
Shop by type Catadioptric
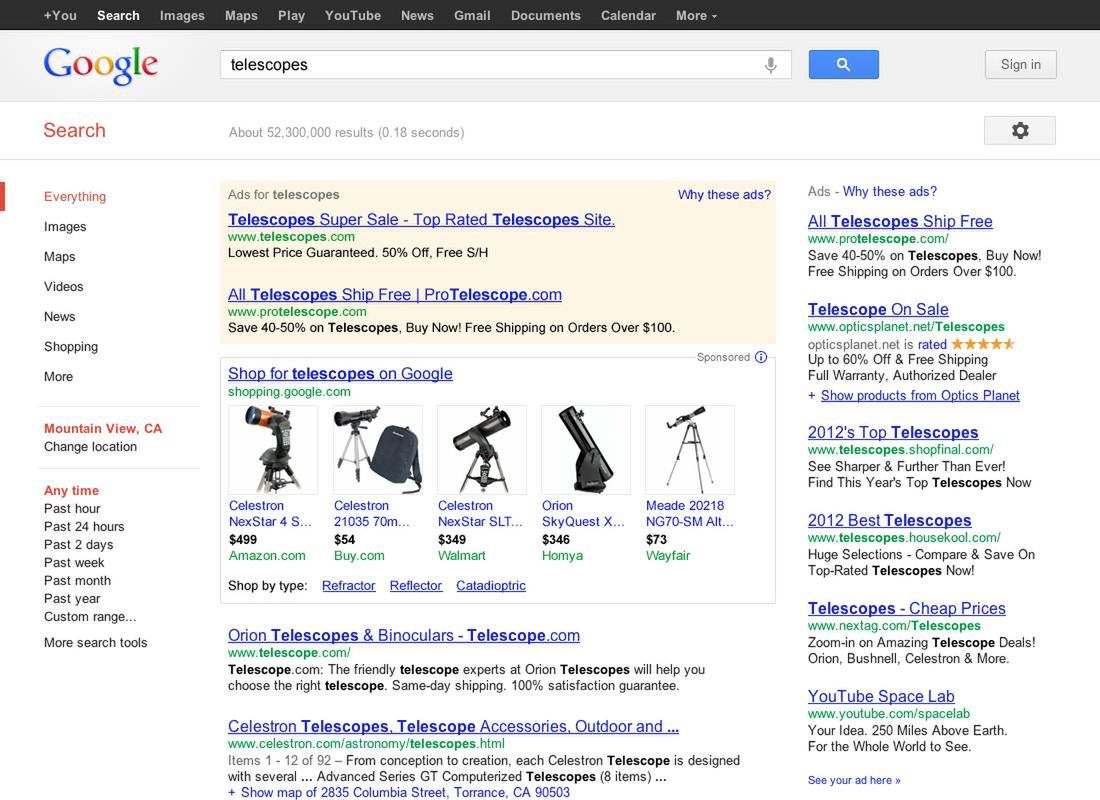coord(490,585)
